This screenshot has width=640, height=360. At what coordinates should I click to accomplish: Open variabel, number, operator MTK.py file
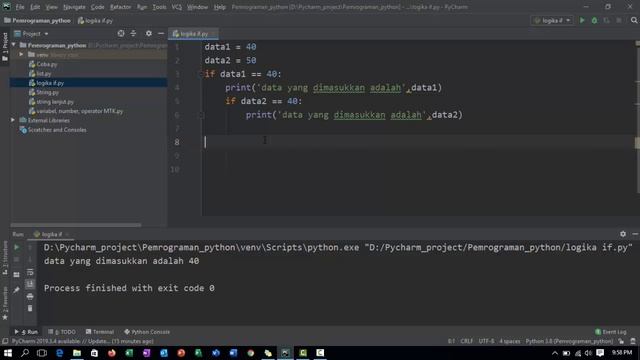pos(76,111)
